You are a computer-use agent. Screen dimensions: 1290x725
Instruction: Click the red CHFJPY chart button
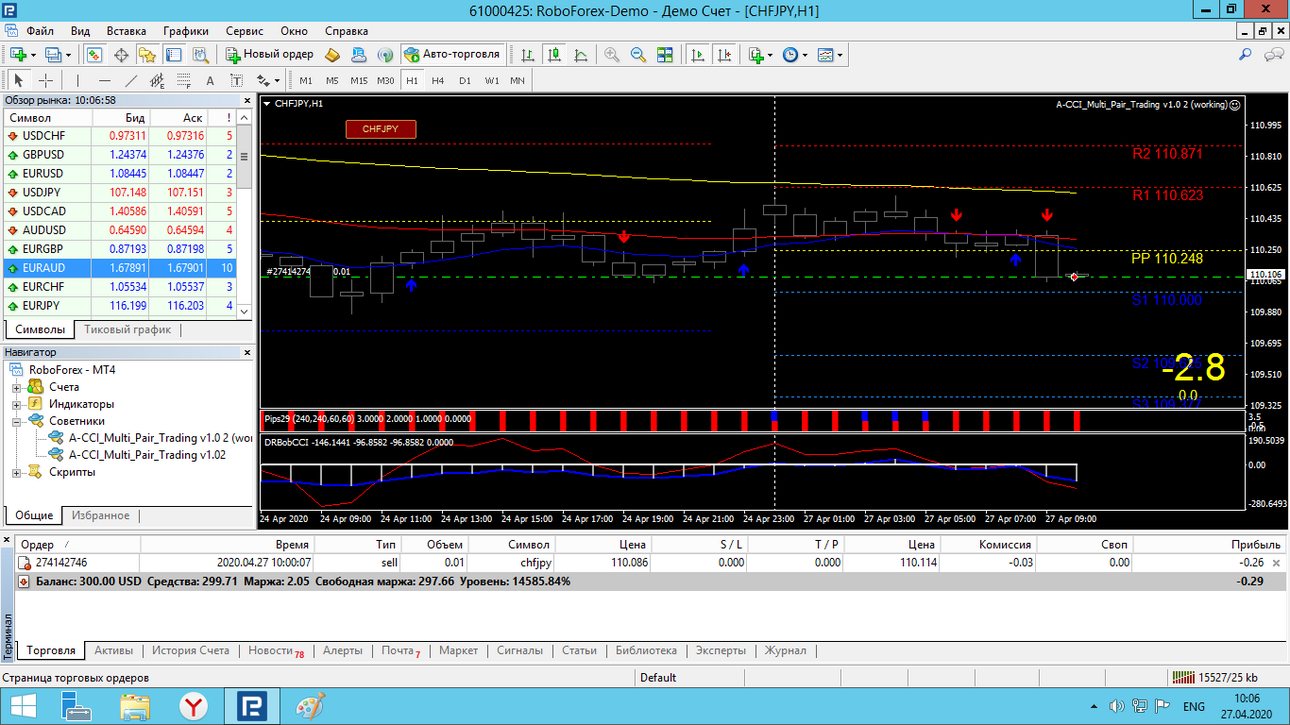(x=380, y=129)
